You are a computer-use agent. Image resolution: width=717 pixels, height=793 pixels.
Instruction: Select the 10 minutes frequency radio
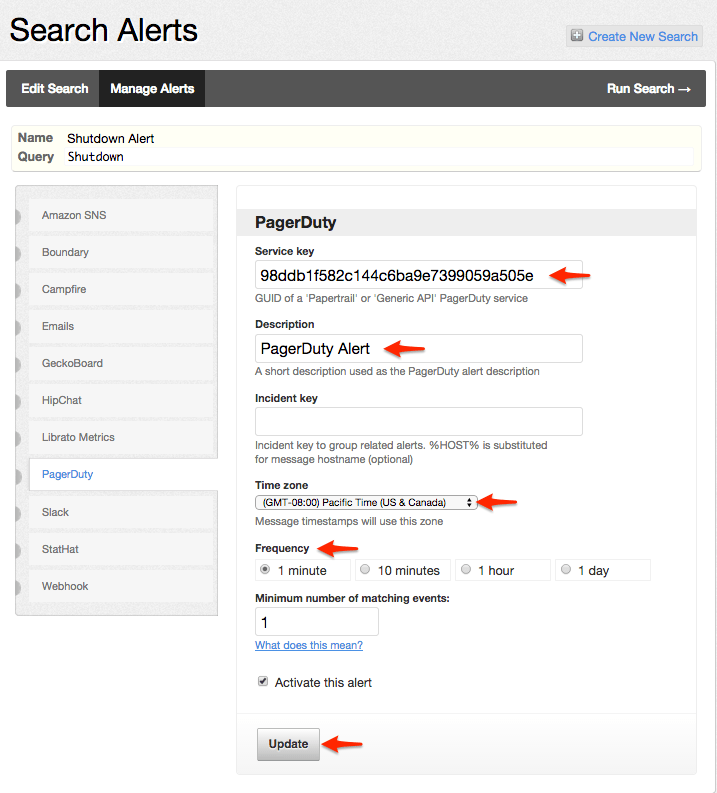tap(365, 569)
